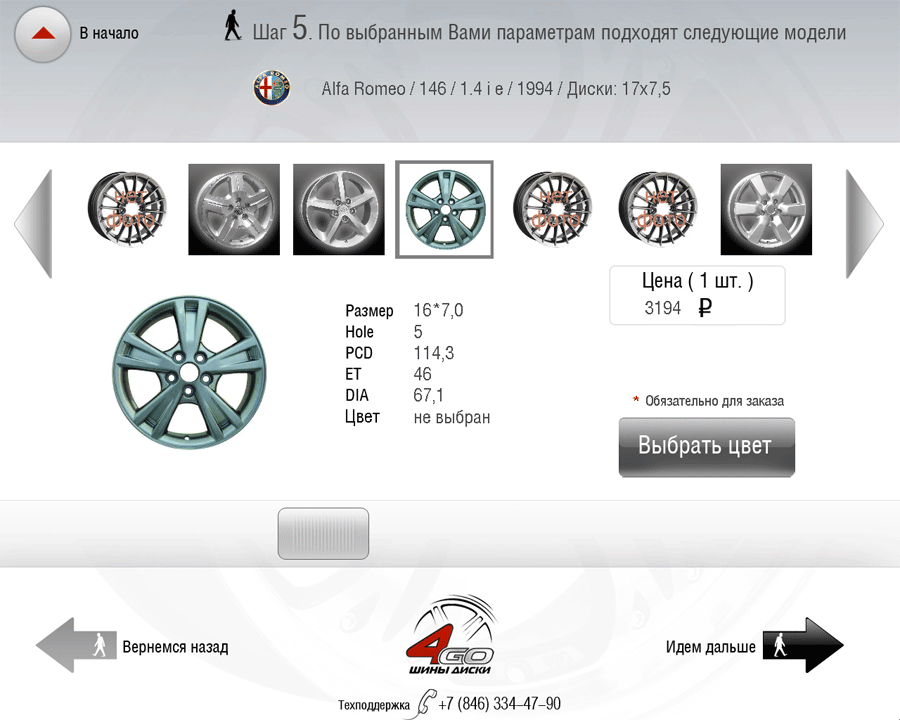Click the Alfa Romeo brand logo
Screen dimensions: 900x720
point(272,88)
